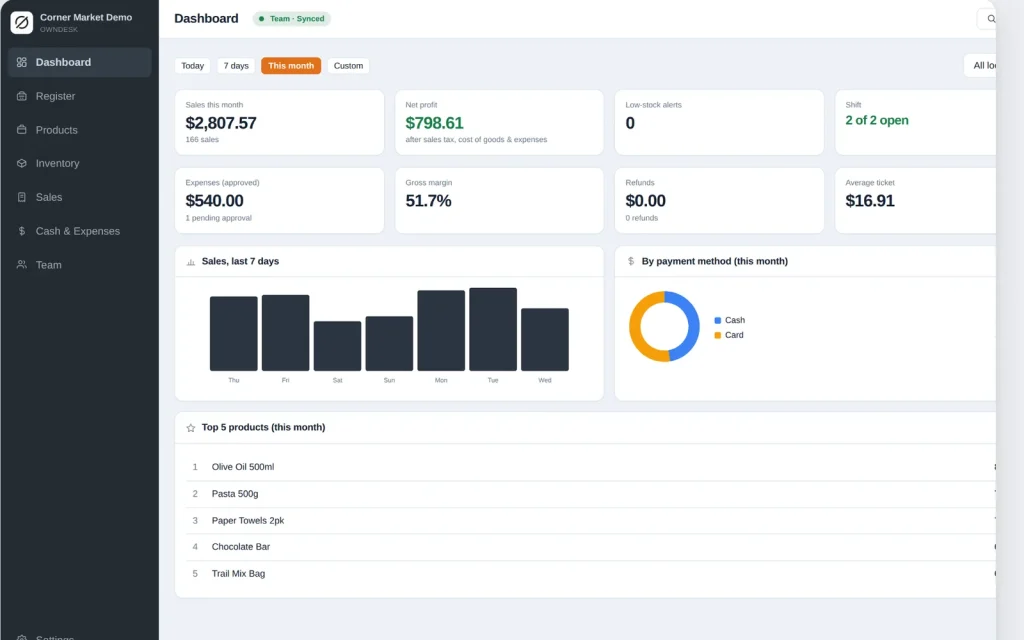Click the $798.61 net profit value
The image size is (1024, 640).
[434, 123]
